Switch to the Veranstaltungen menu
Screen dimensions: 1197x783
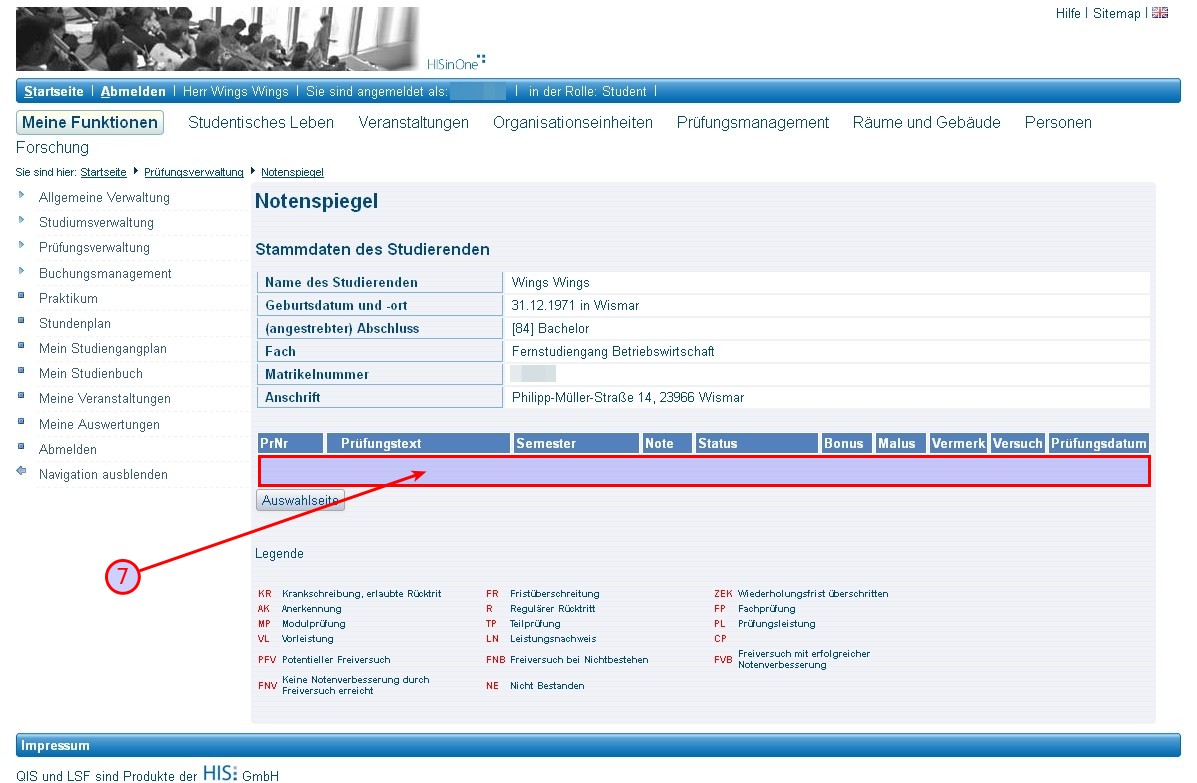pos(413,122)
